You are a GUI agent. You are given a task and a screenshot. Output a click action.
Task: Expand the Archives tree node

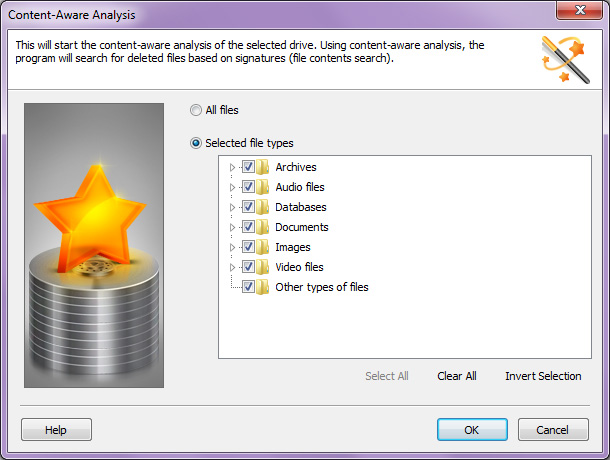[x=232, y=167]
